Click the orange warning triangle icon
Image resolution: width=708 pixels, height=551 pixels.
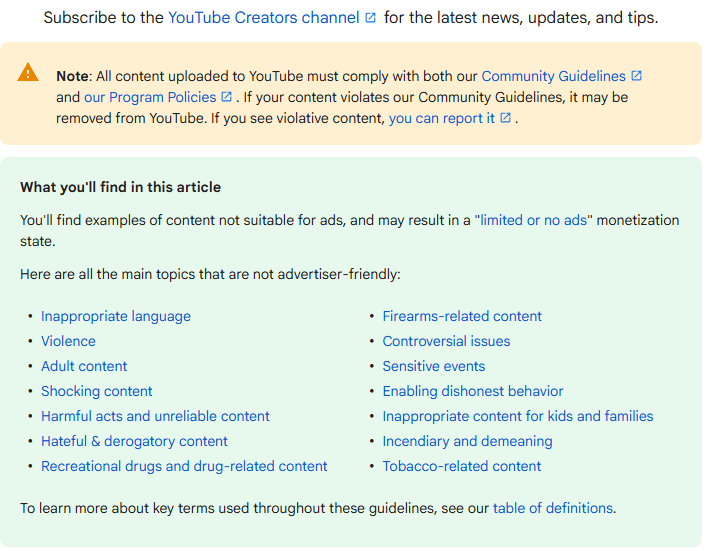click(x=29, y=73)
